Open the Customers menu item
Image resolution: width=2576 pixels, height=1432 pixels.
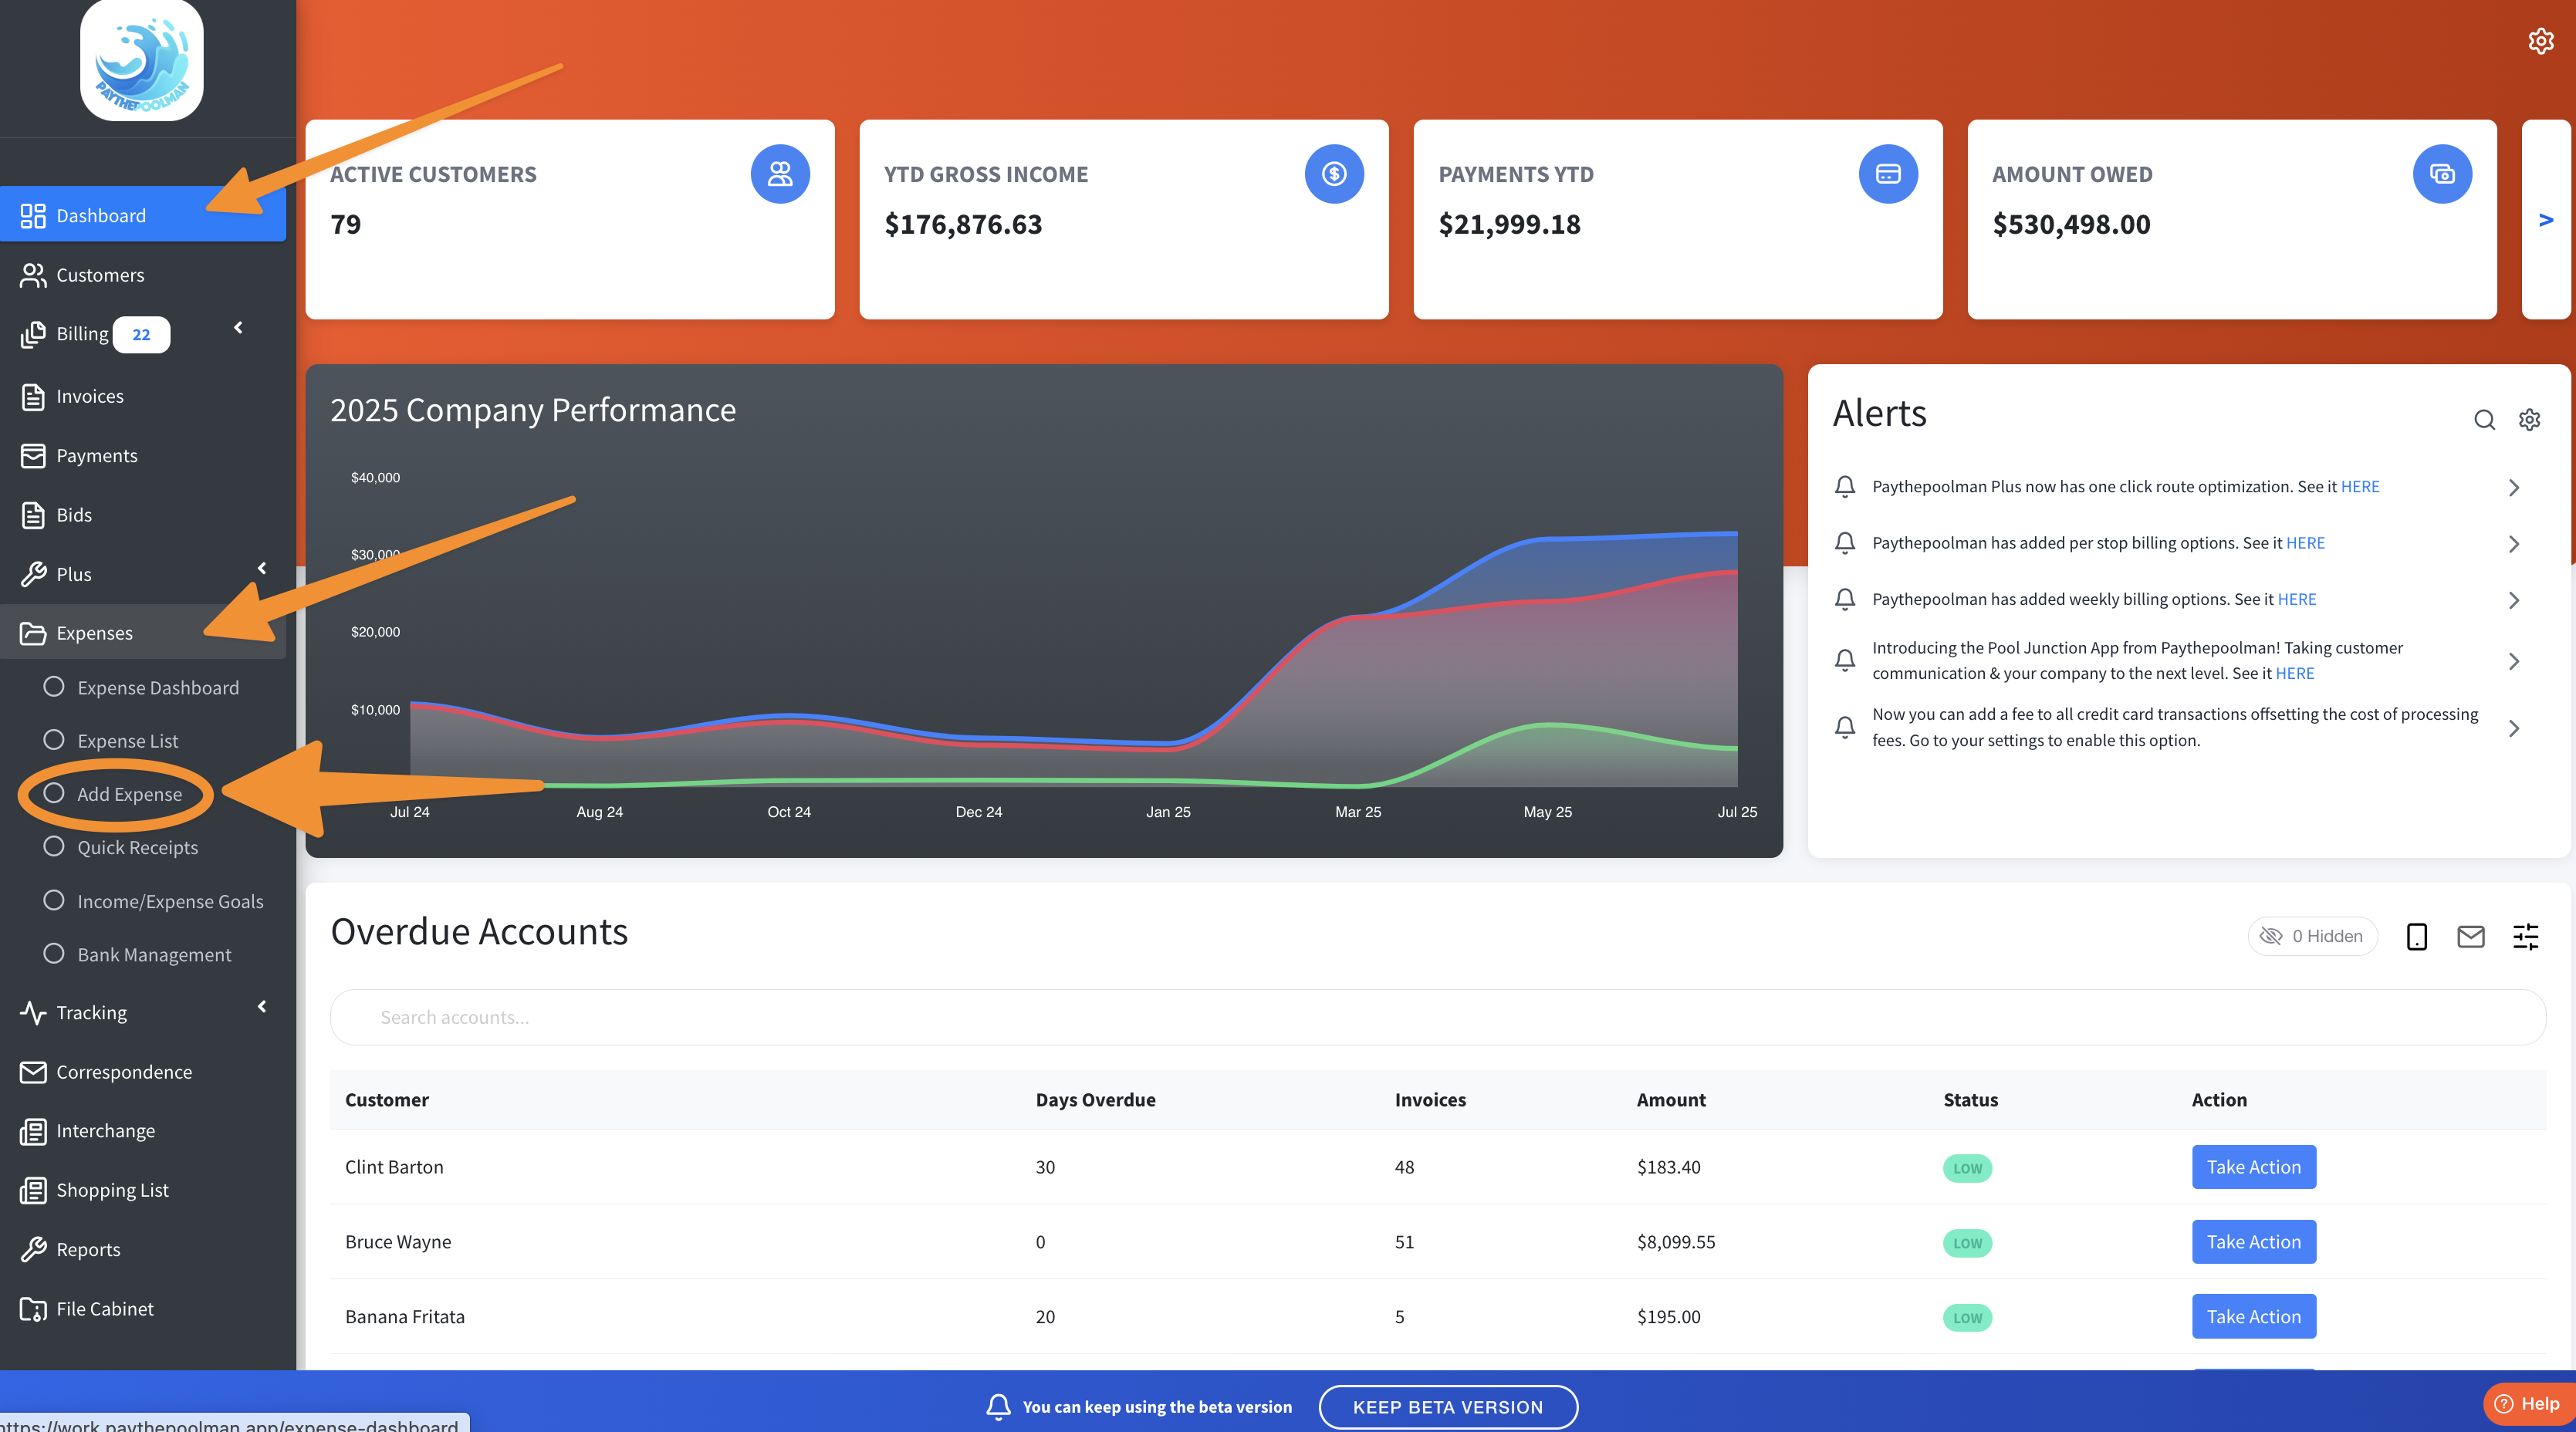pyautogui.click(x=100, y=275)
